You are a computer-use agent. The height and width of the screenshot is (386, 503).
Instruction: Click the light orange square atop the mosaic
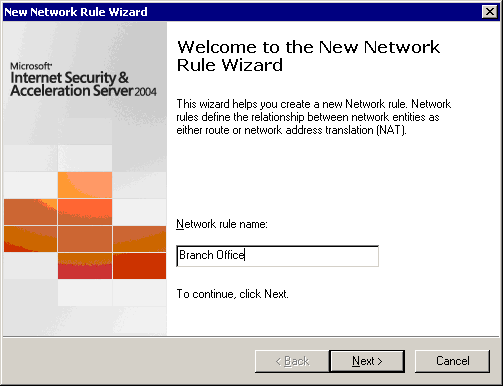[x=85, y=185]
